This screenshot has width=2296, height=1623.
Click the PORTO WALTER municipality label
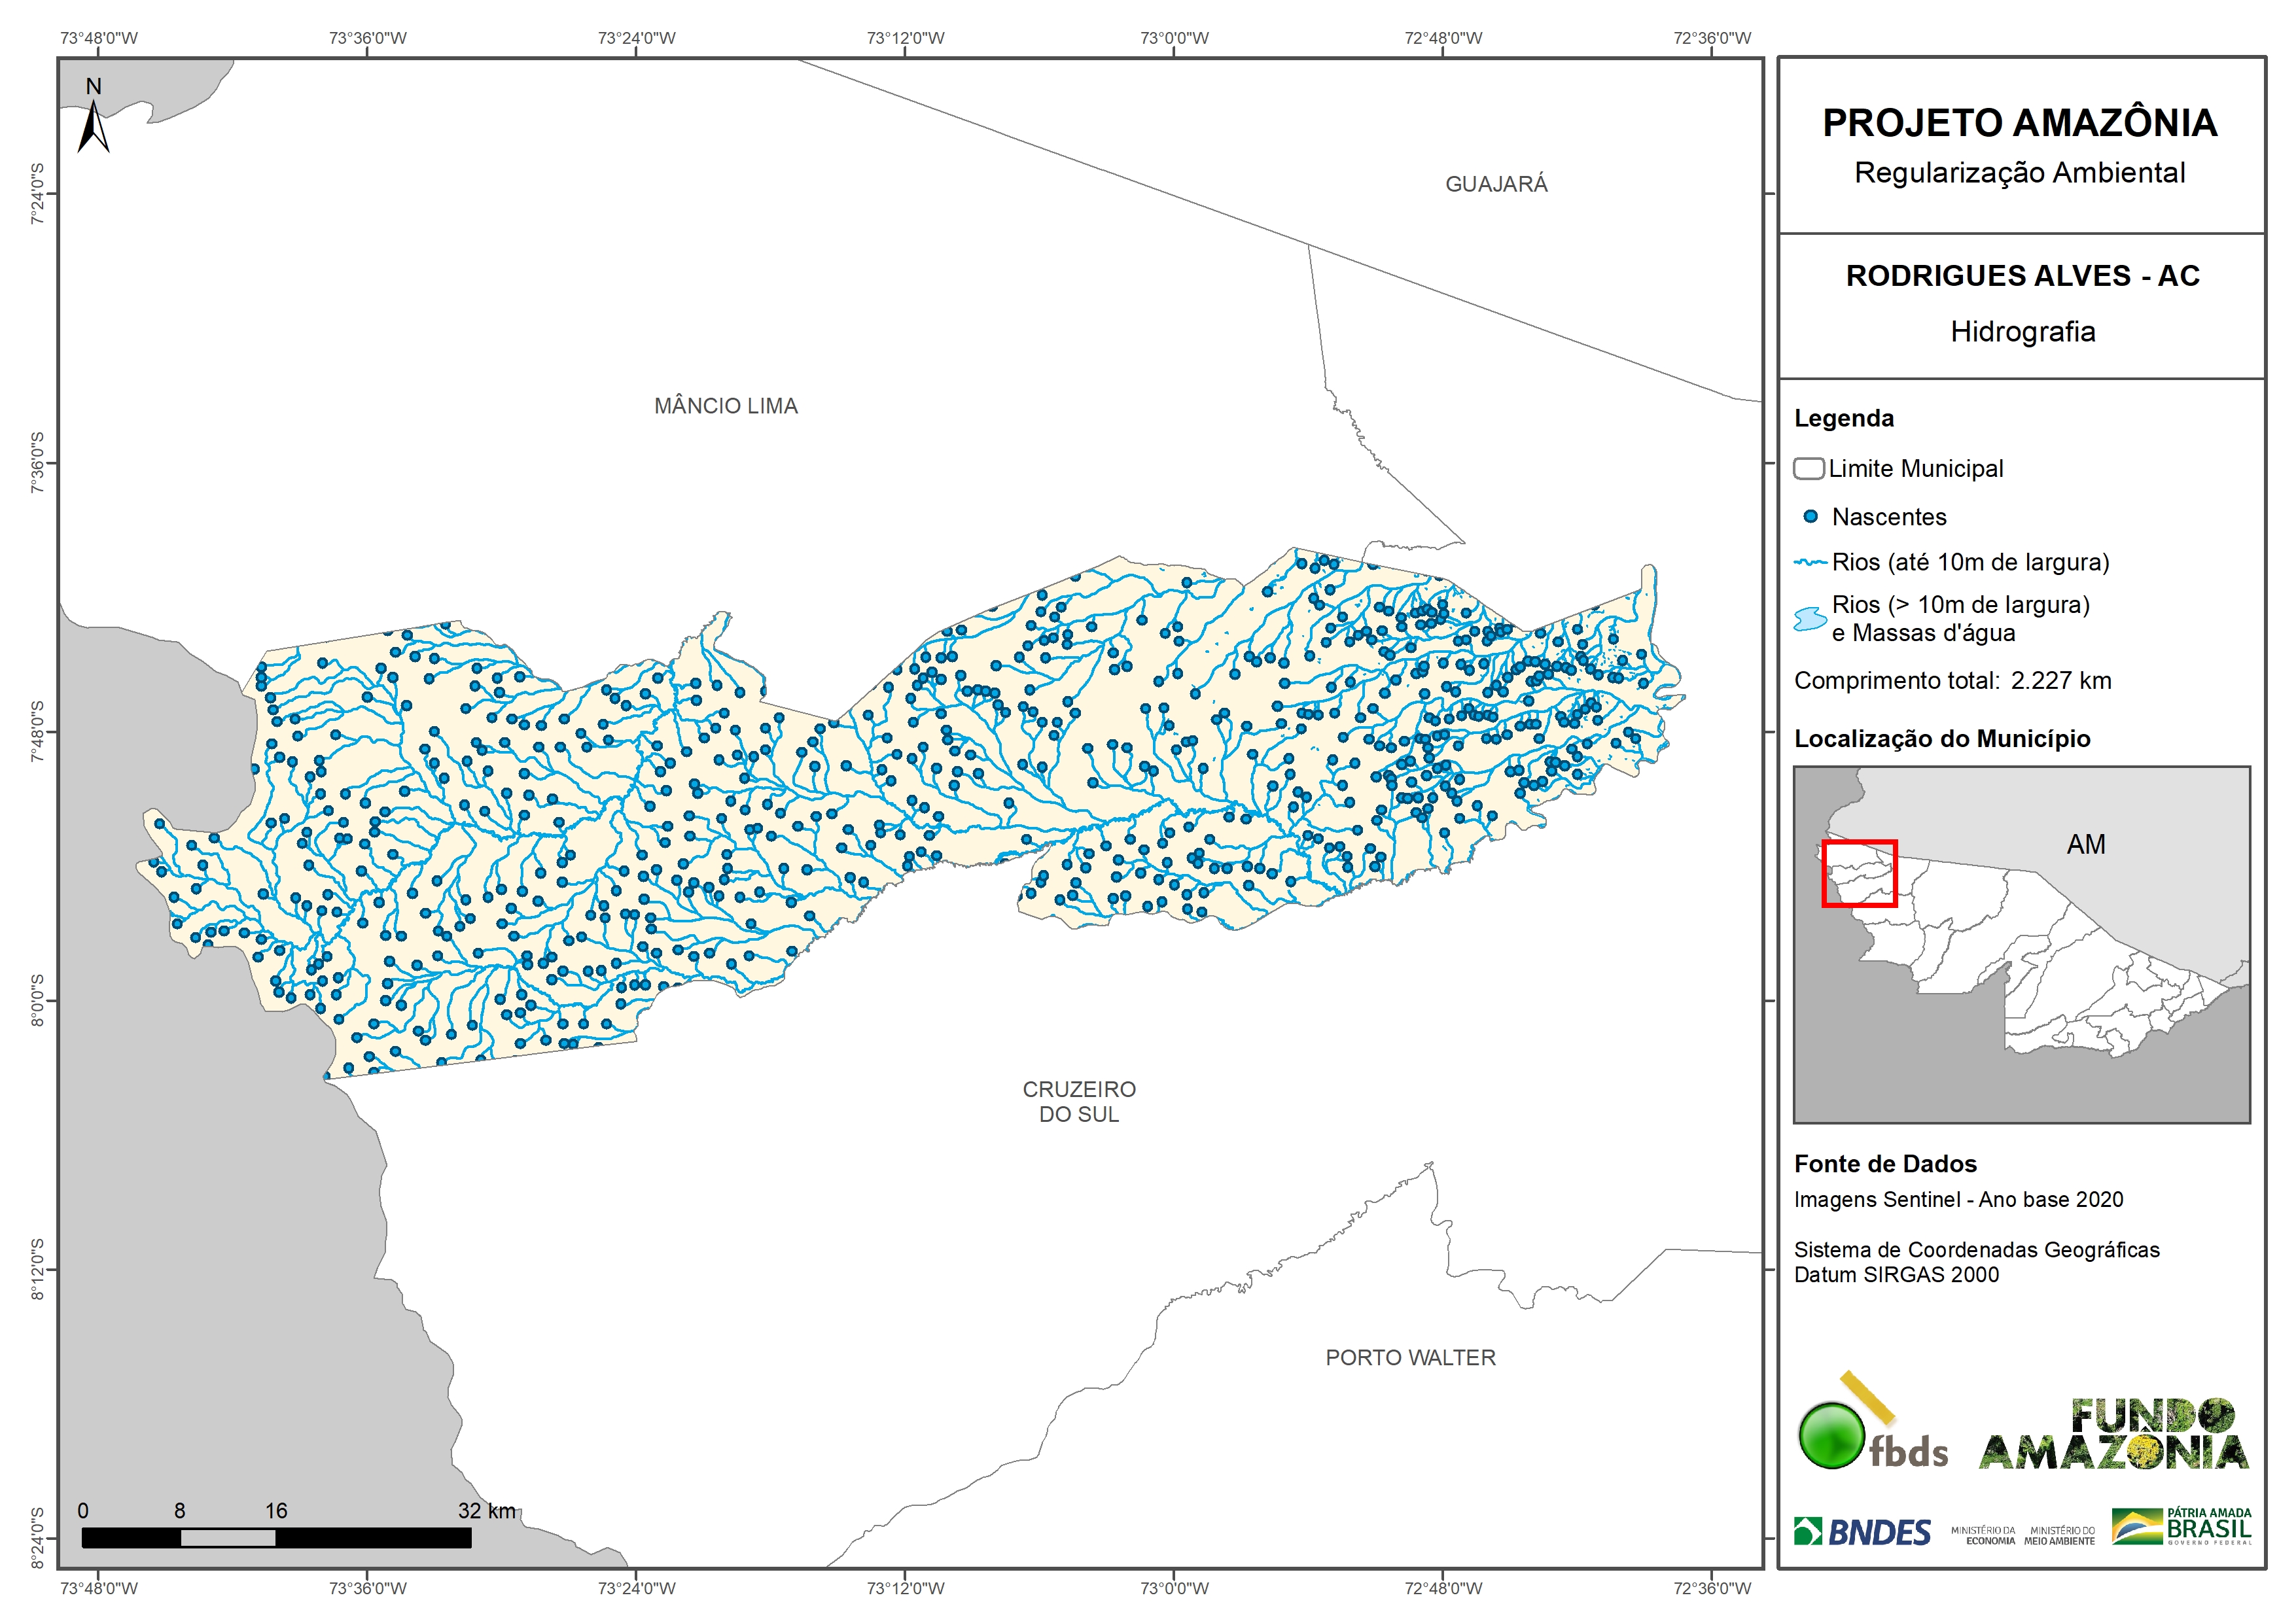point(1410,1358)
